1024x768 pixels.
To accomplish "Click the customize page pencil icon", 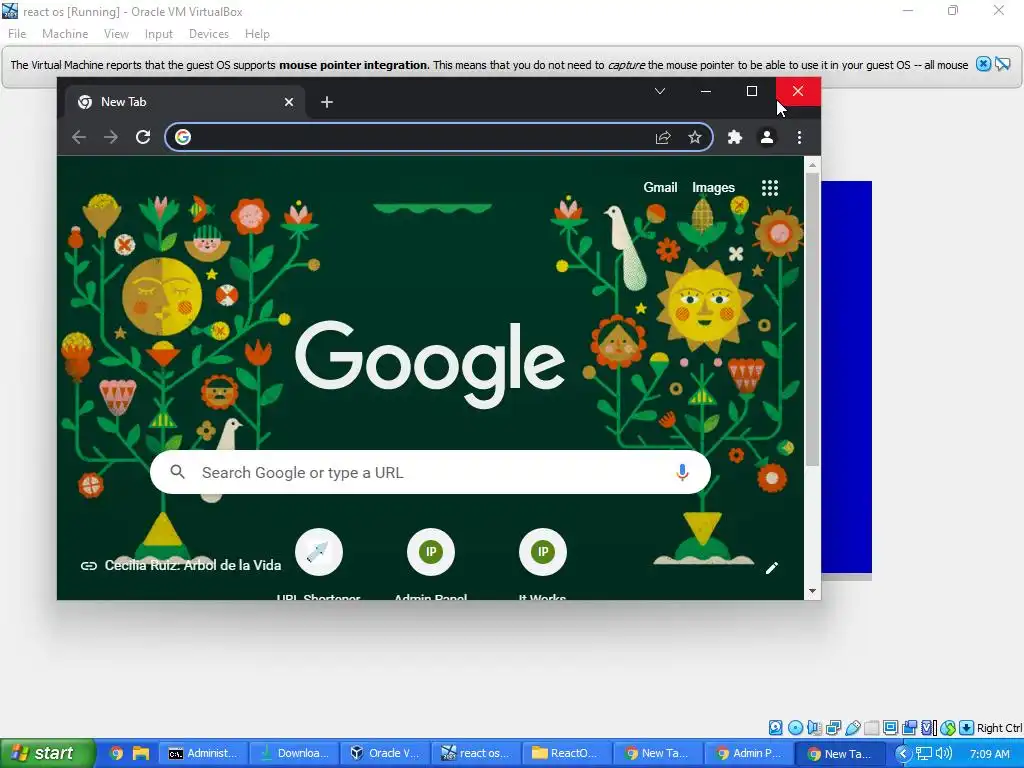I will 772,568.
